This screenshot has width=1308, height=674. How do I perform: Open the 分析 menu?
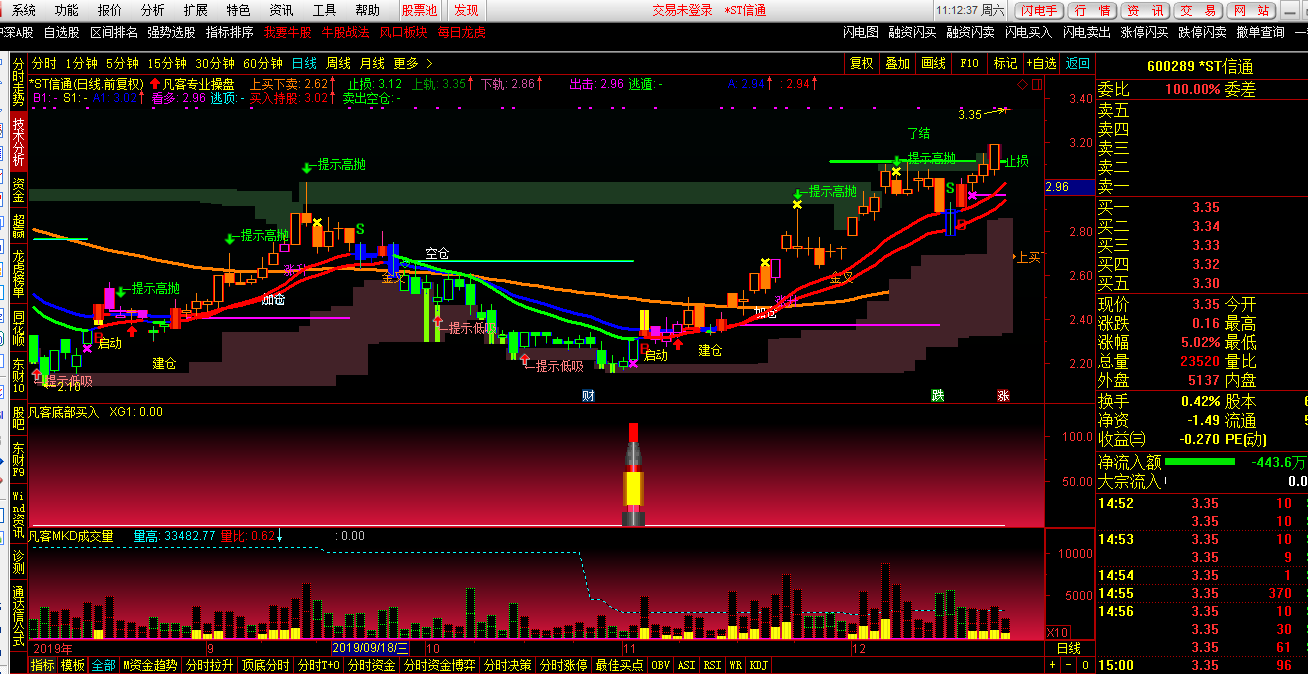click(x=153, y=10)
